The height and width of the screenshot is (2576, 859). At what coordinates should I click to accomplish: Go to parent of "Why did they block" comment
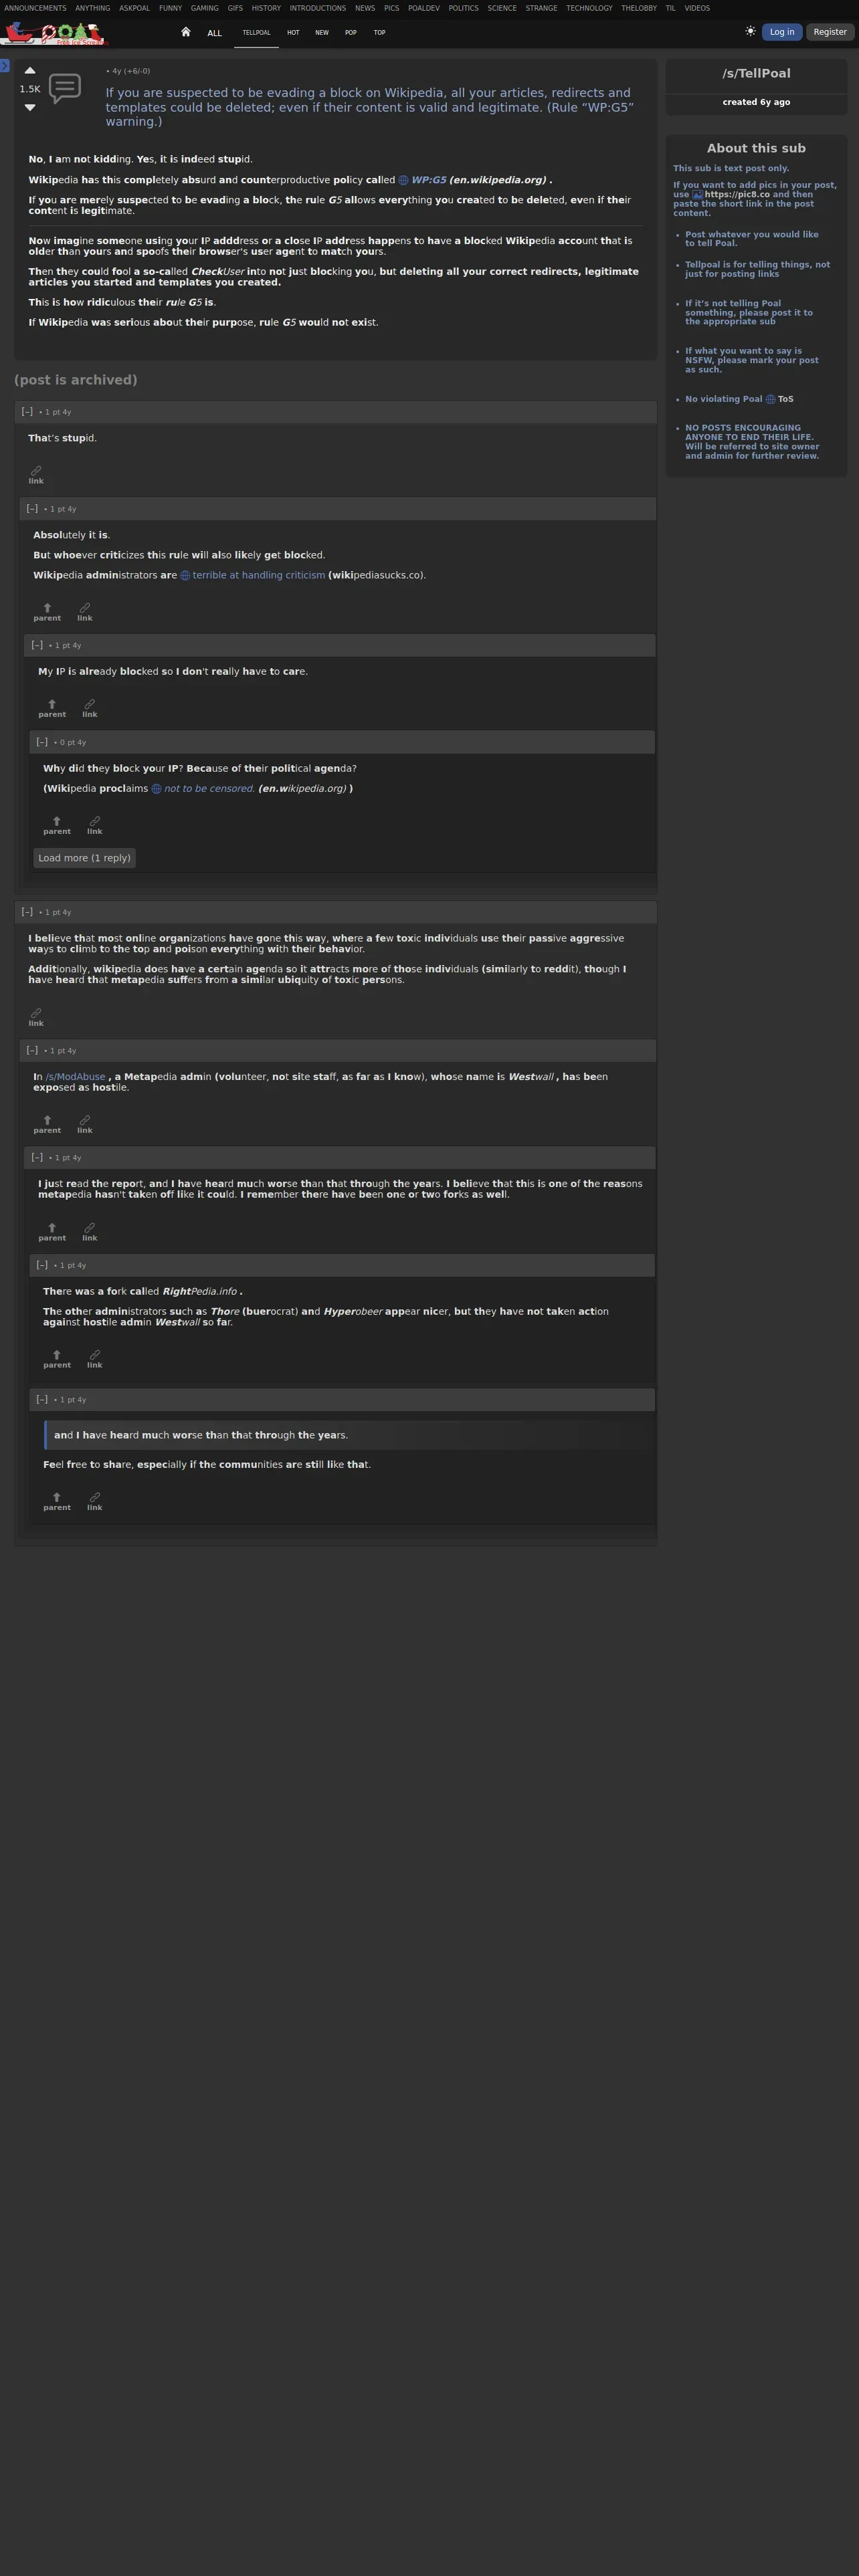[x=57, y=825]
